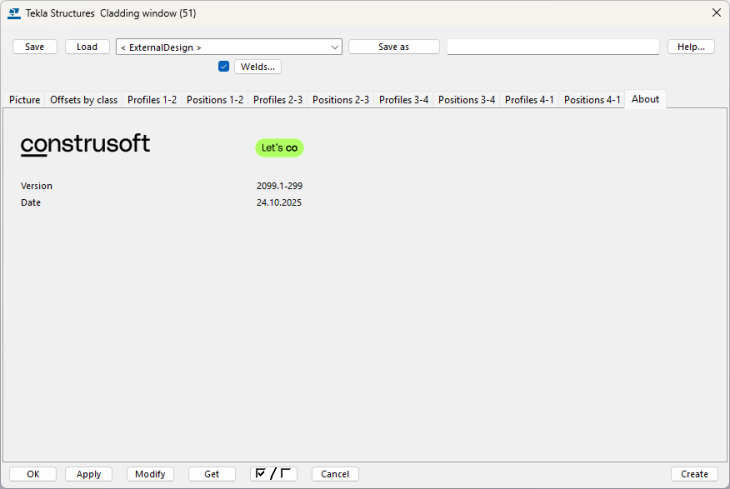Open the Offsets by class tab
The height and width of the screenshot is (489, 730).
(x=84, y=100)
